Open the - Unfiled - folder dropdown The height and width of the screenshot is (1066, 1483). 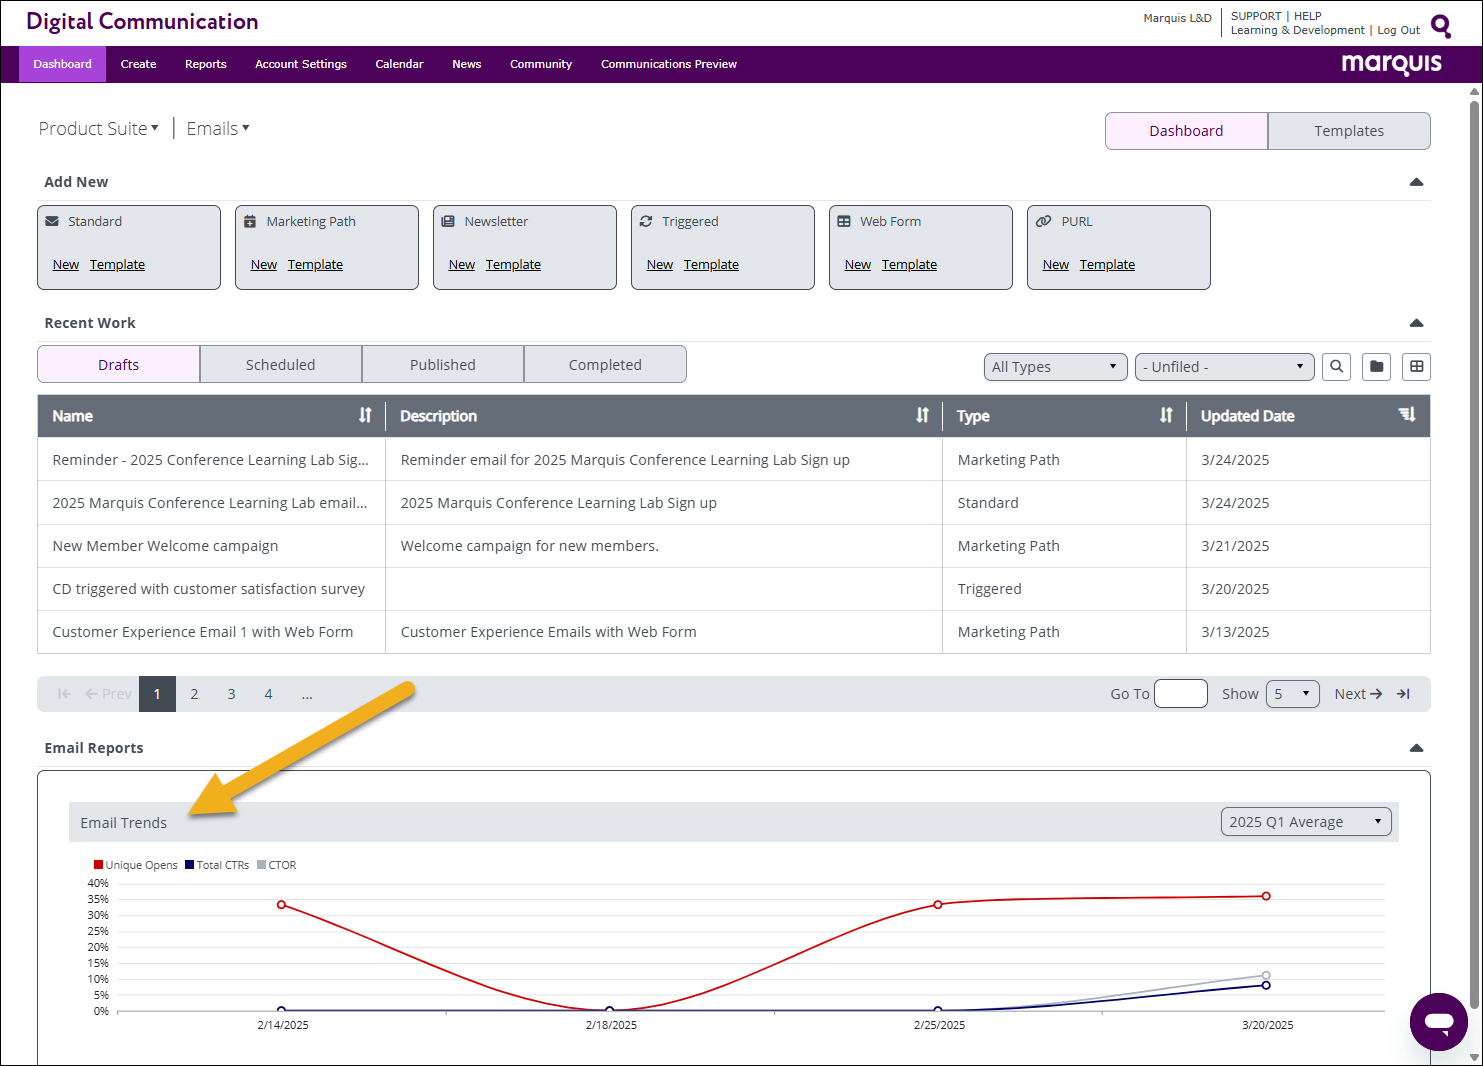1224,366
